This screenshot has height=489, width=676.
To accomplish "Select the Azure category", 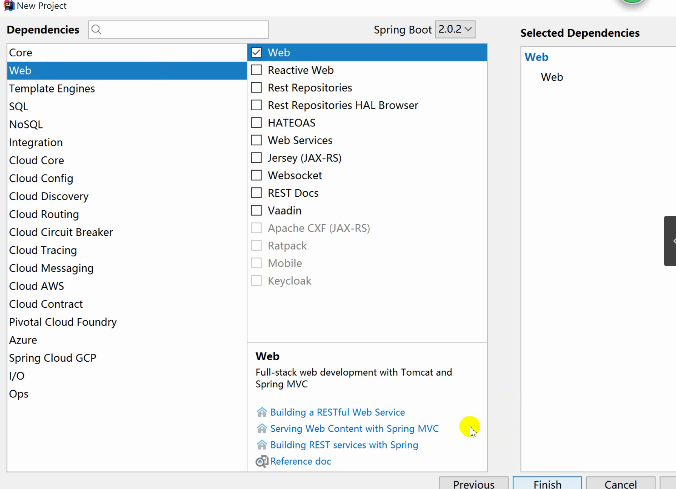I will [127, 340].
